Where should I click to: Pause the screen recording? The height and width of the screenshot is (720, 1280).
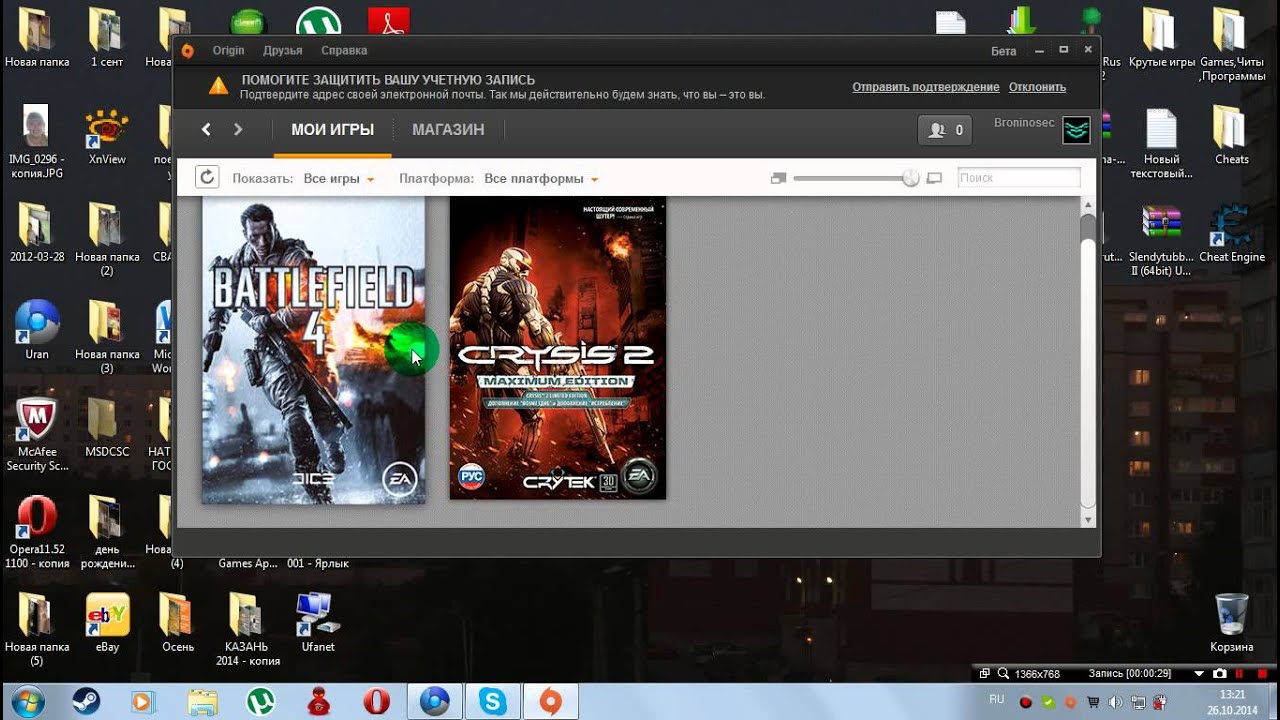(1238, 674)
